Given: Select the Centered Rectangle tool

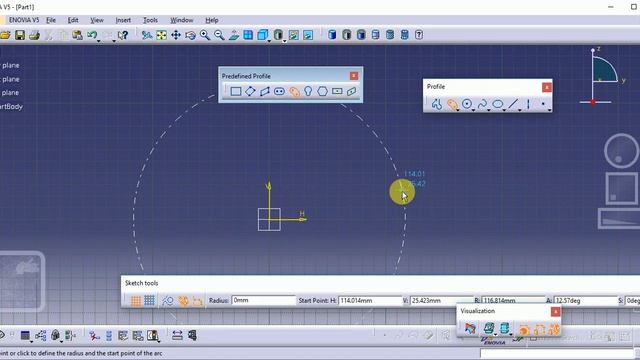Looking at the screenshot, I should pos(337,91).
